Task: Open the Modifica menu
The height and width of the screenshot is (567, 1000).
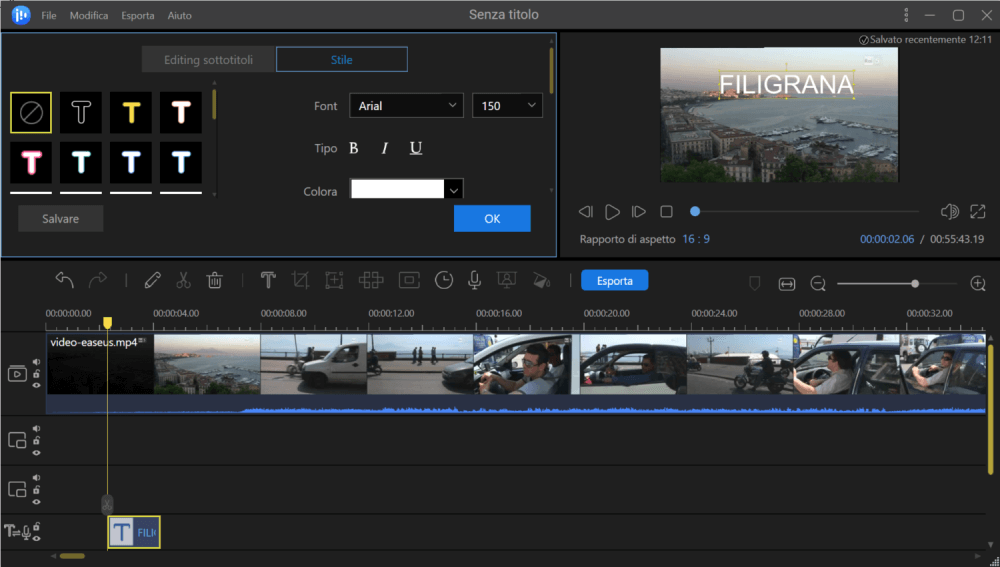Action: click(x=89, y=15)
